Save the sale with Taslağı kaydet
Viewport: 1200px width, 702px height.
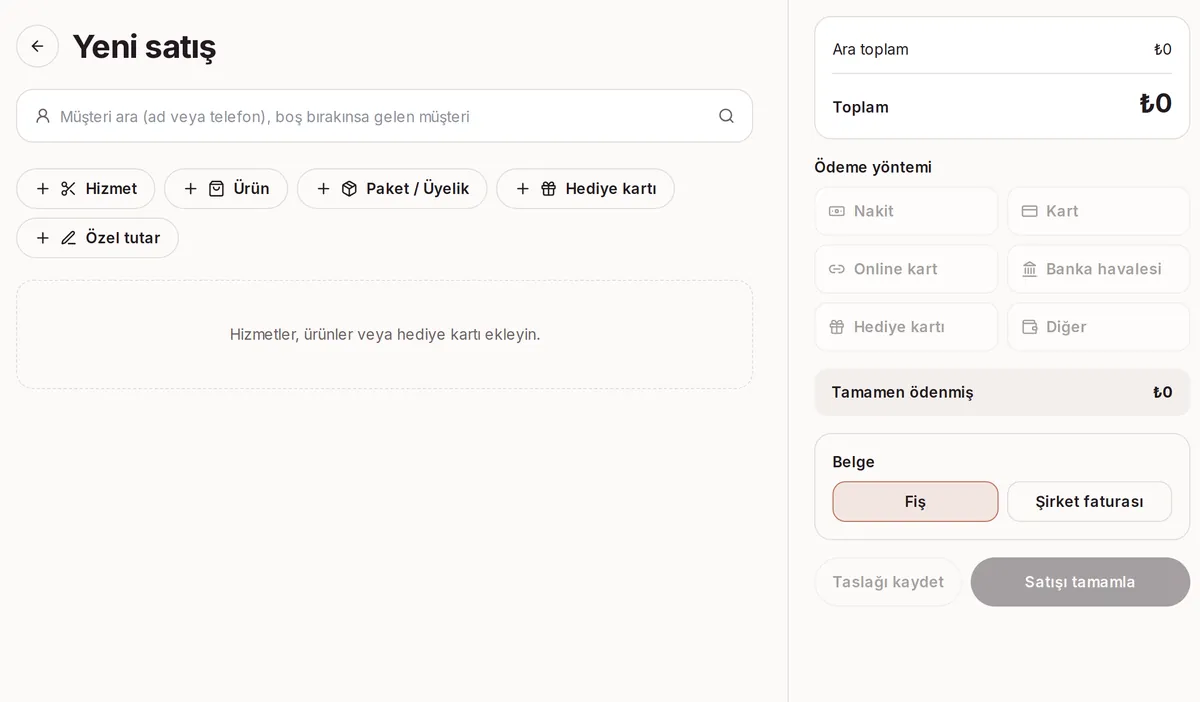[x=888, y=582]
